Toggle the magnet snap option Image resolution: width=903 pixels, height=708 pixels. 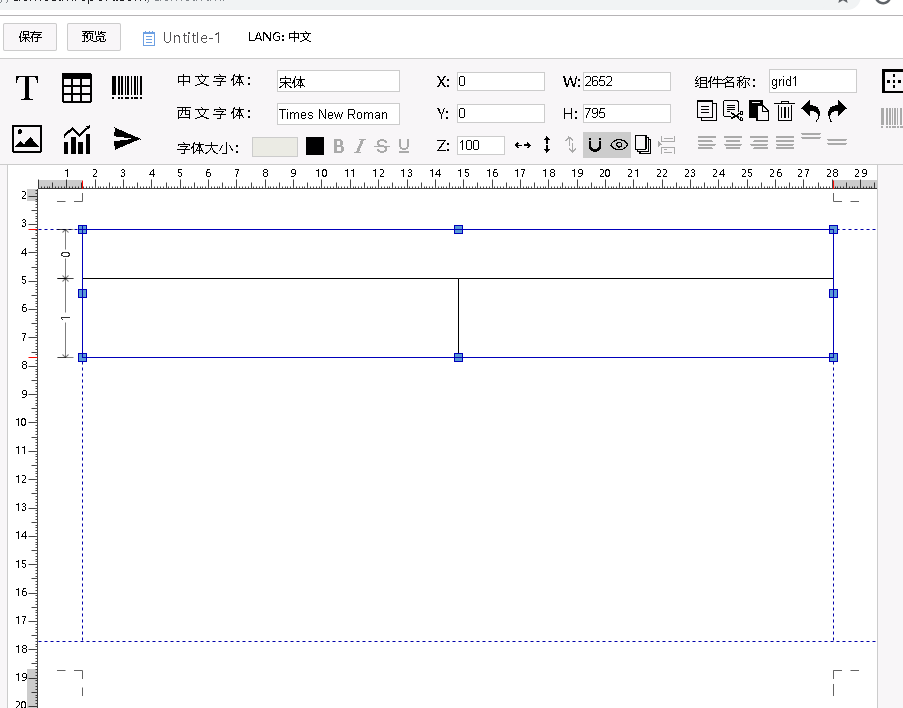coord(595,145)
